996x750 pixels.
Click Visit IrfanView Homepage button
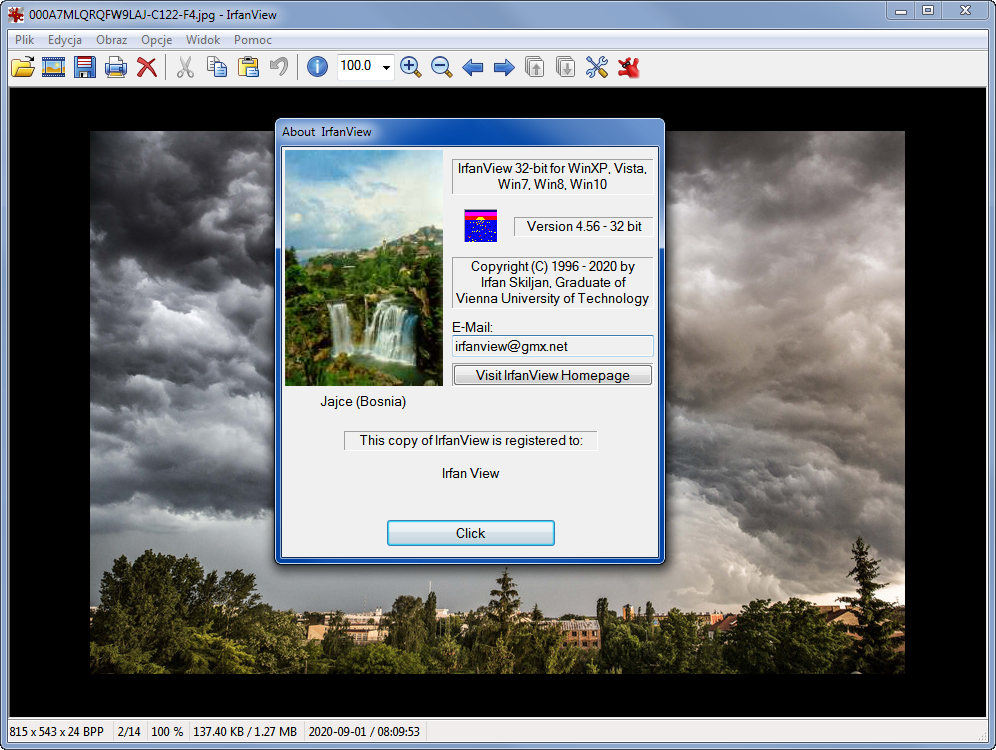pos(553,375)
